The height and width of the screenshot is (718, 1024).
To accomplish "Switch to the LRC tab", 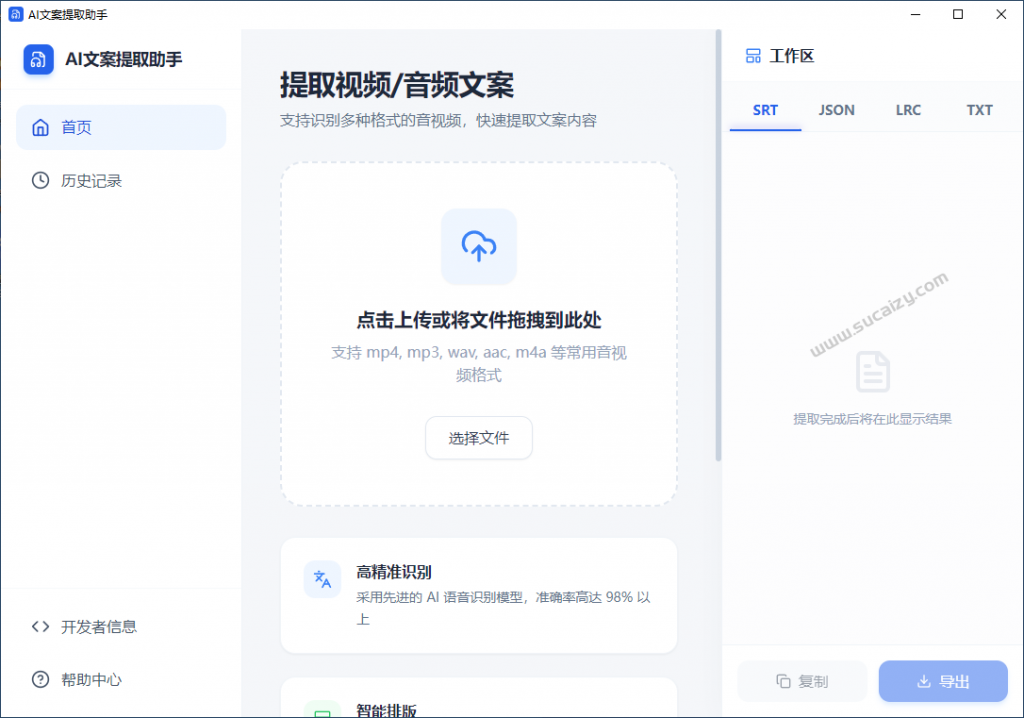I will pyautogui.click(x=908, y=110).
